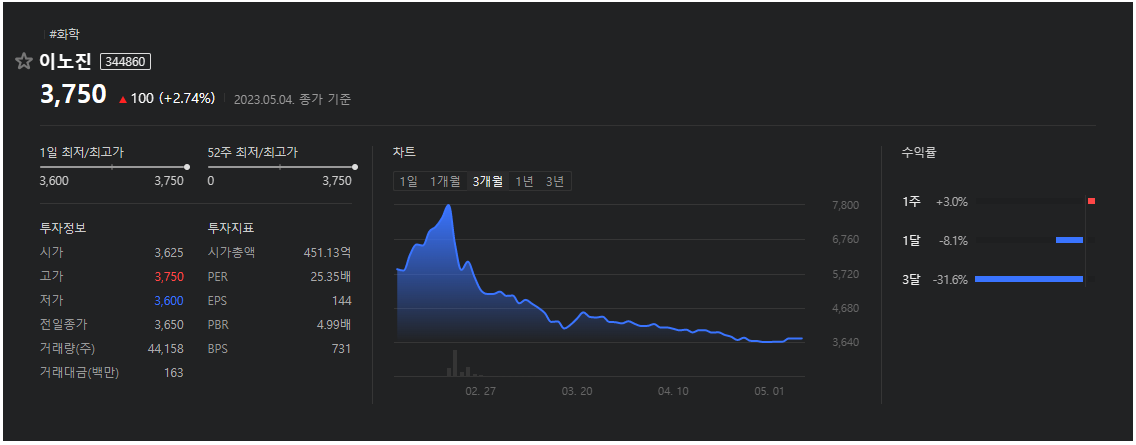Click the 04. 10 chart date label
The image size is (1136, 445).
point(674,391)
